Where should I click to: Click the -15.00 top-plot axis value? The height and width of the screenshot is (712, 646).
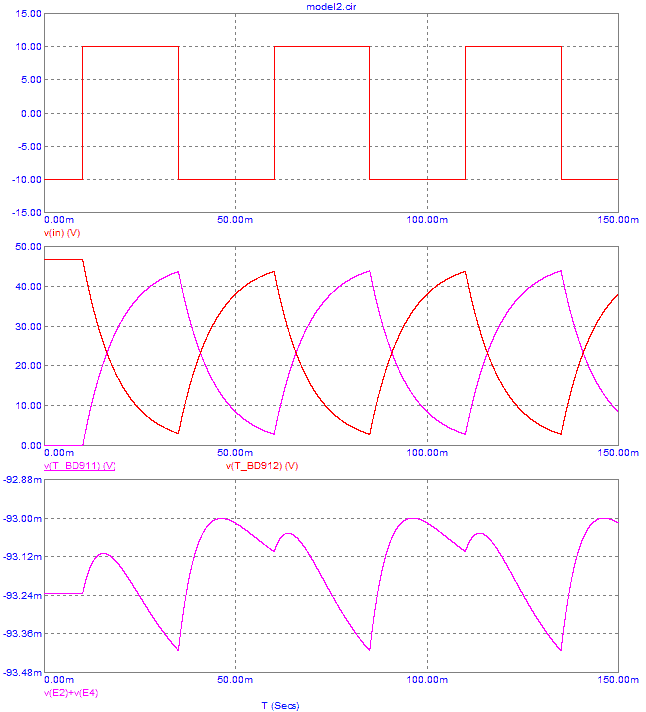(x=27, y=212)
